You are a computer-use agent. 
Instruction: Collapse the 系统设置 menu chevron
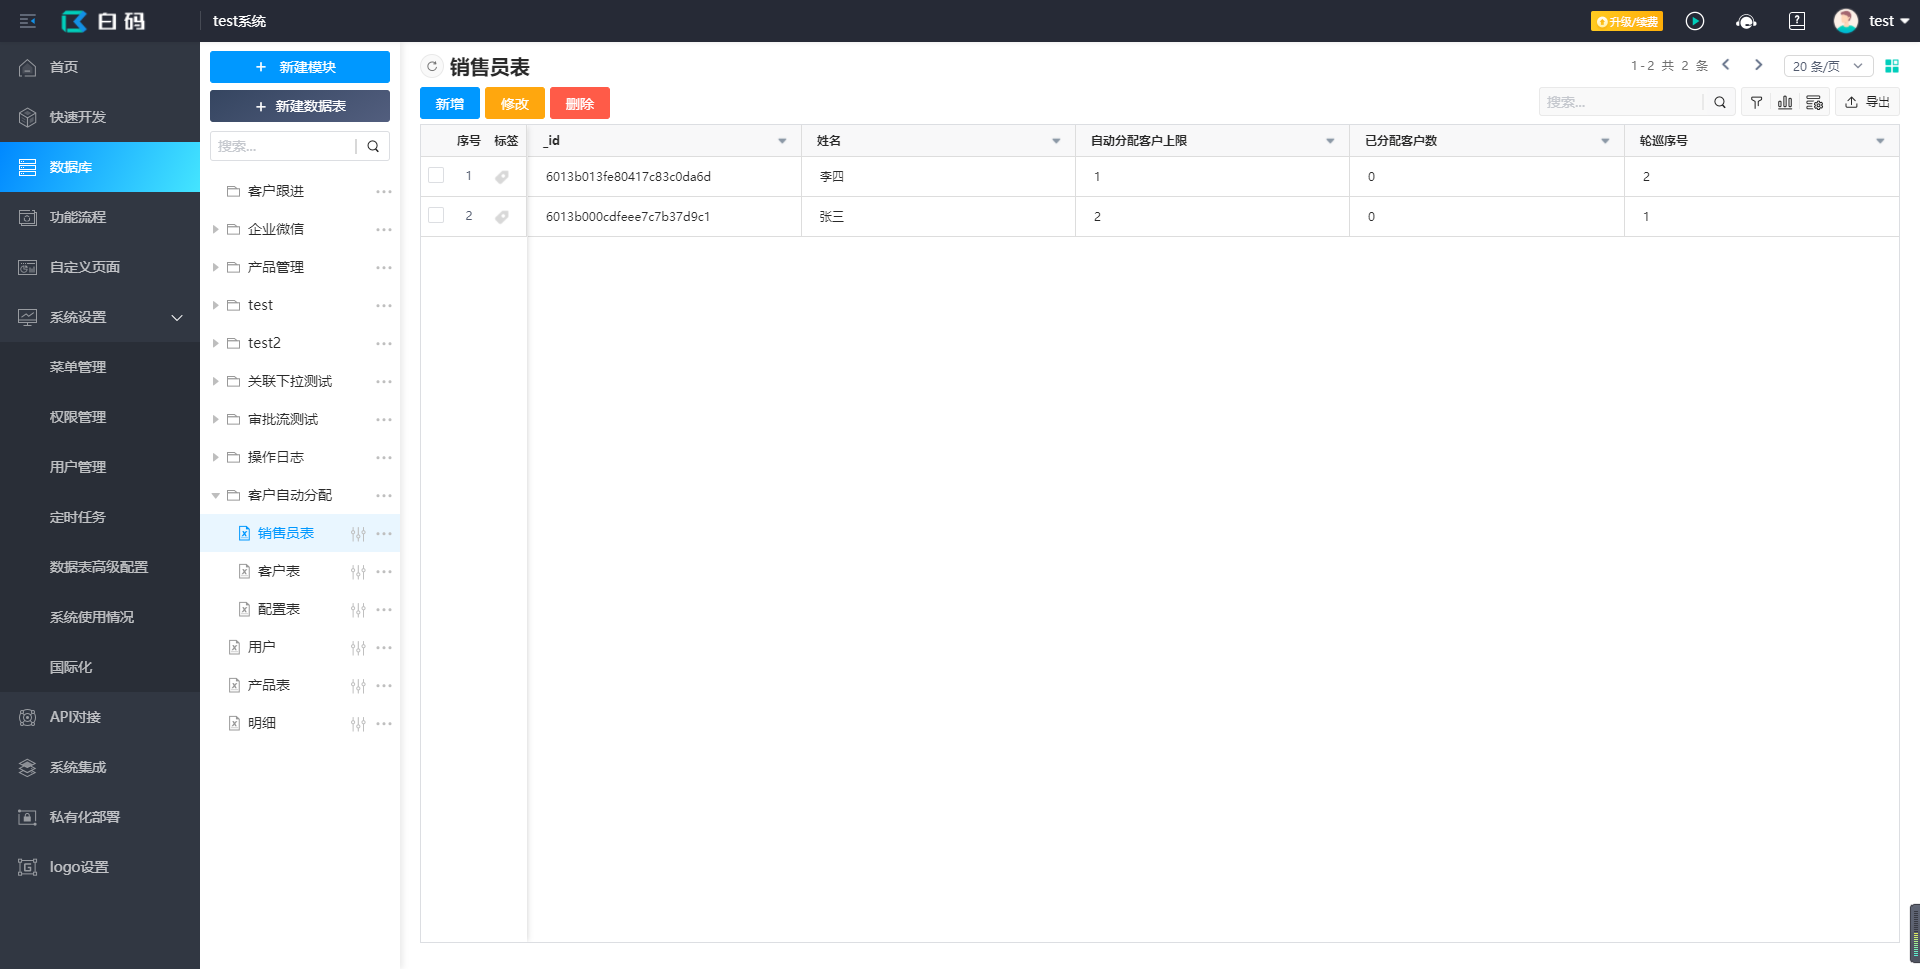[177, 317]
